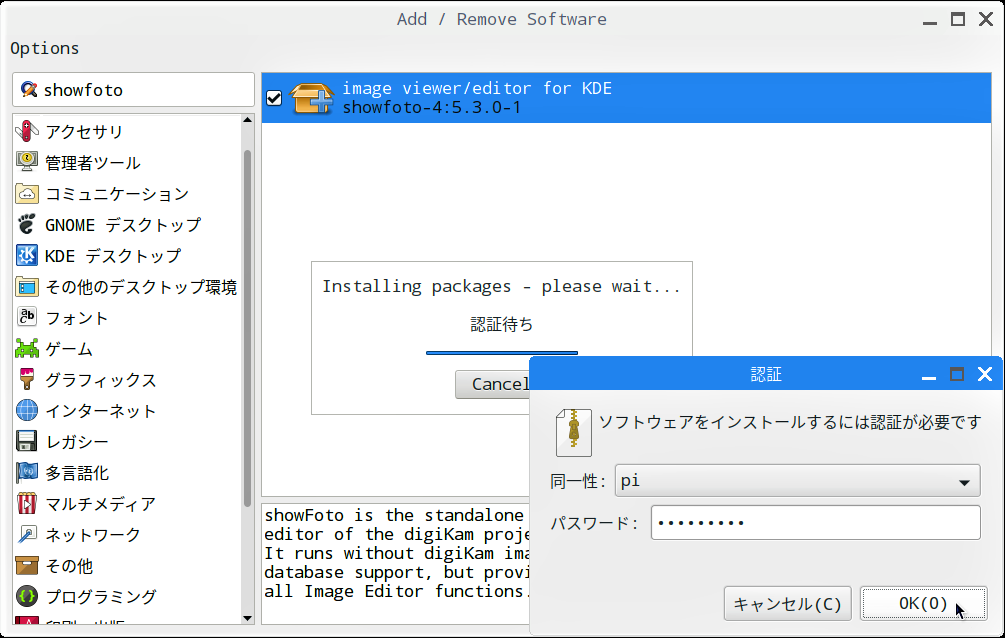The image size is (1005, 638).
Task: Open the 同一性 user dropdown
Action: pyautogui.click(x=797, y=481)
